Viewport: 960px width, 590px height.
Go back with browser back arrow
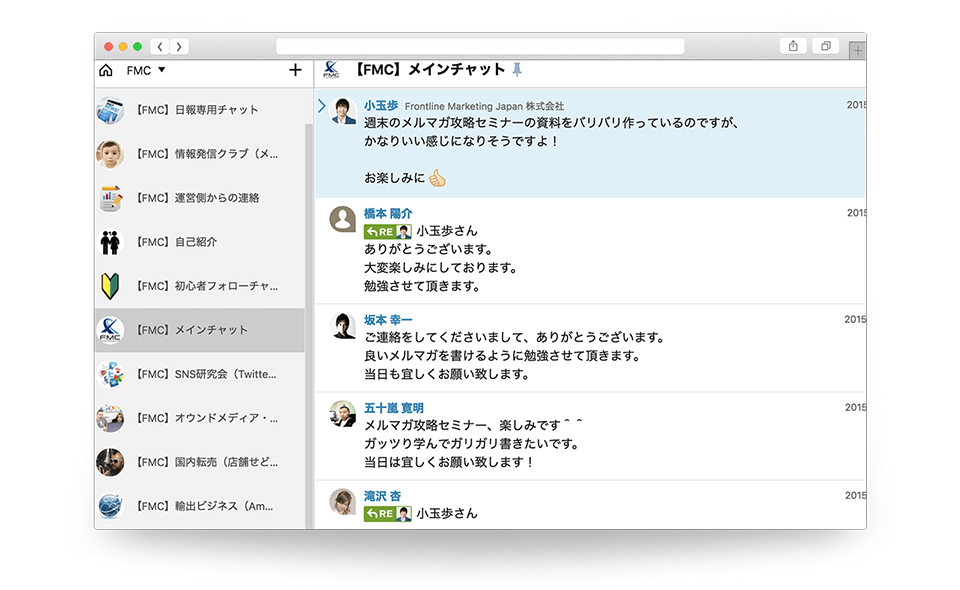click(x=160, y=46)
